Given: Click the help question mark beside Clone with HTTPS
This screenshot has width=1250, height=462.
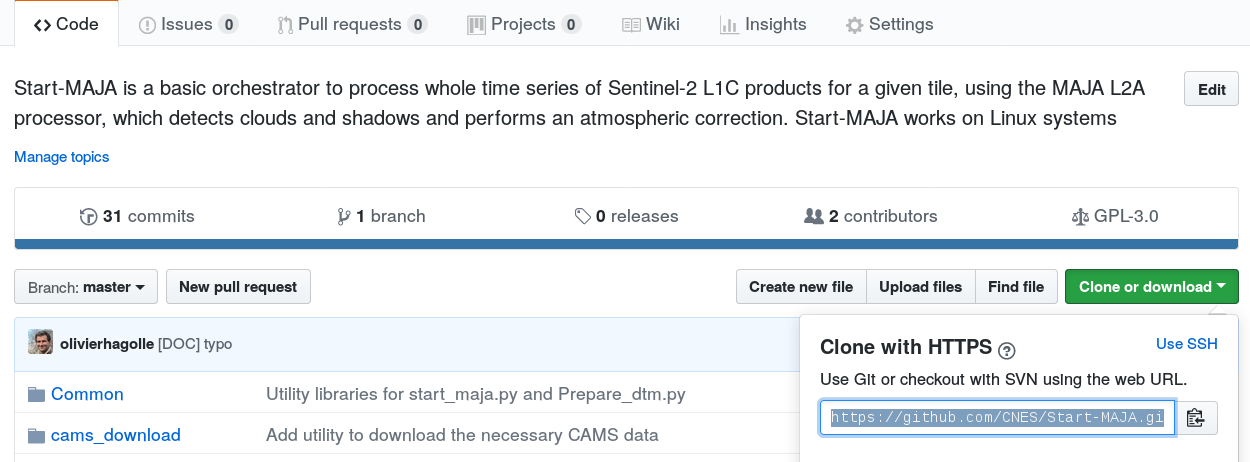Looking at the screenshot, I should tap(1007, 350).
